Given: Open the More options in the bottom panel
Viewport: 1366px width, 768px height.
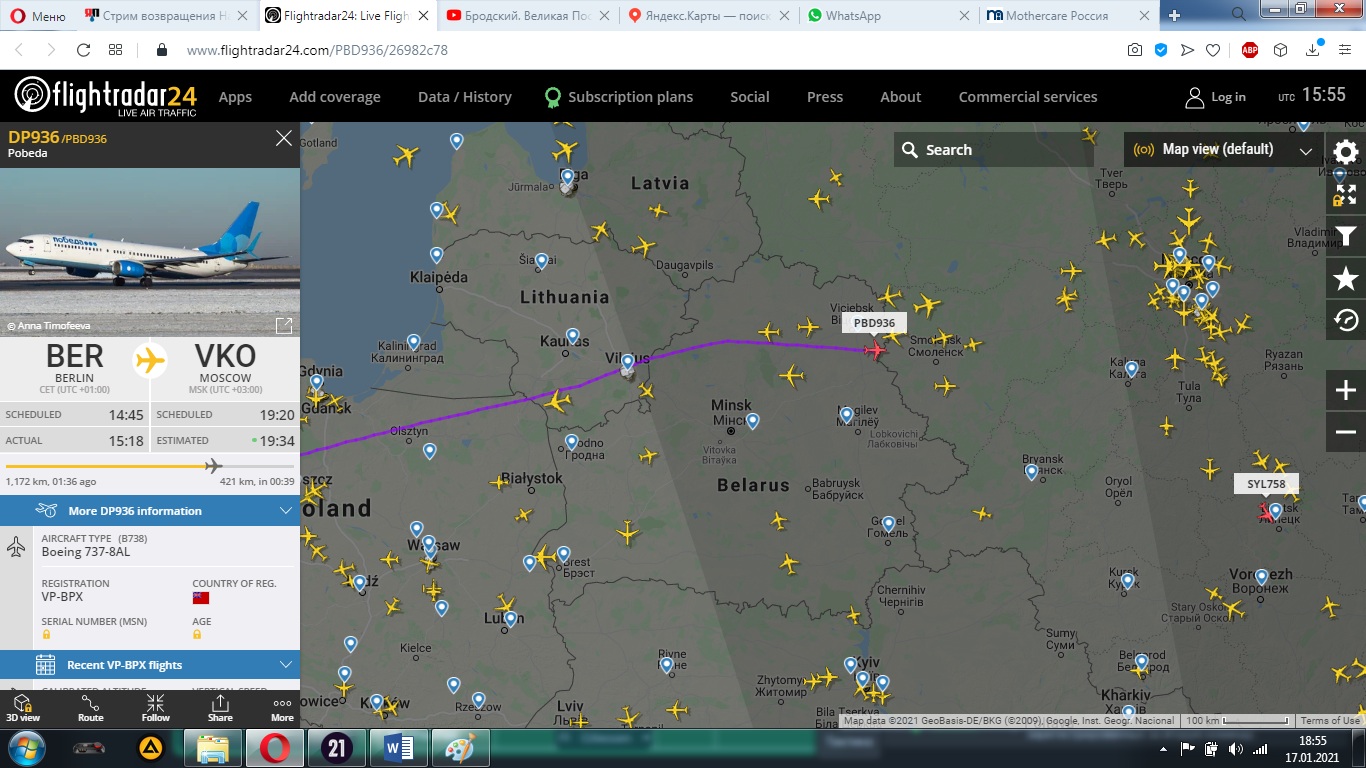Looking at the screenshot, I should pos(282,709).
